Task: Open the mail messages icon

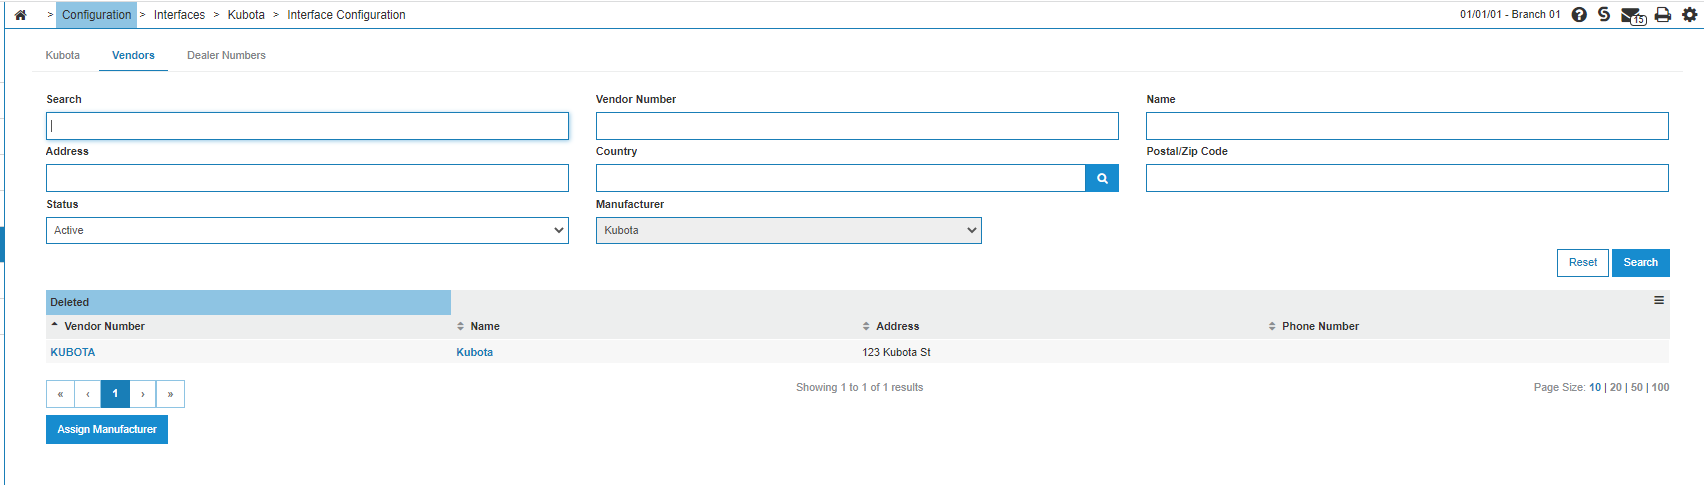Action: 1632,16
